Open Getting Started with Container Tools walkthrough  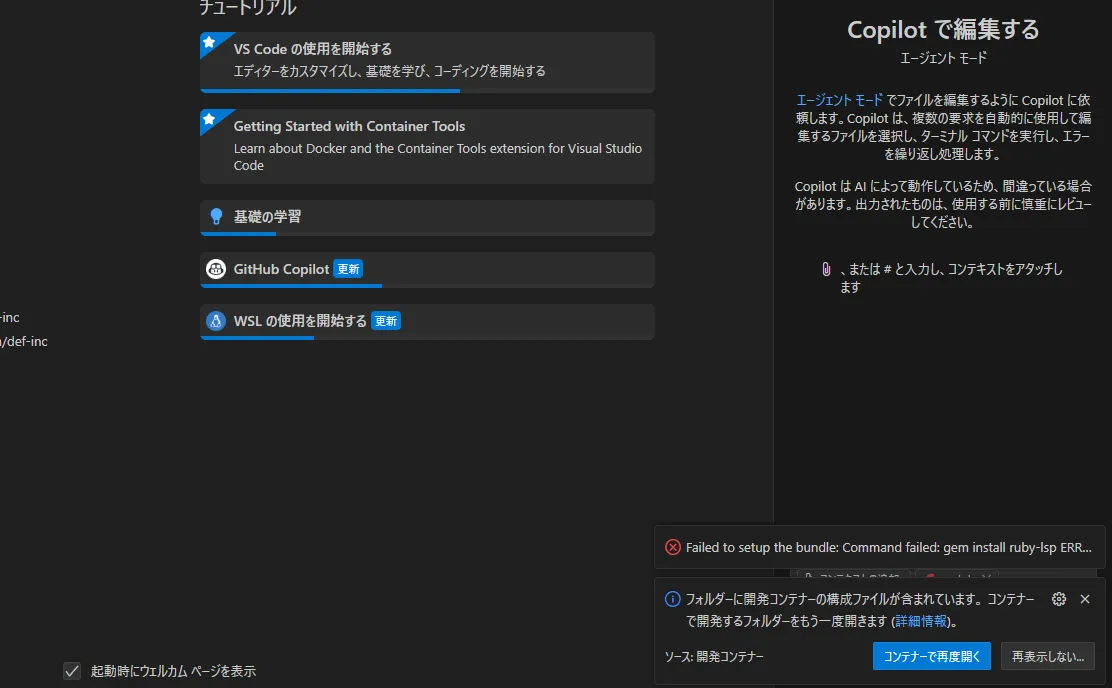[x=427, y=146]
